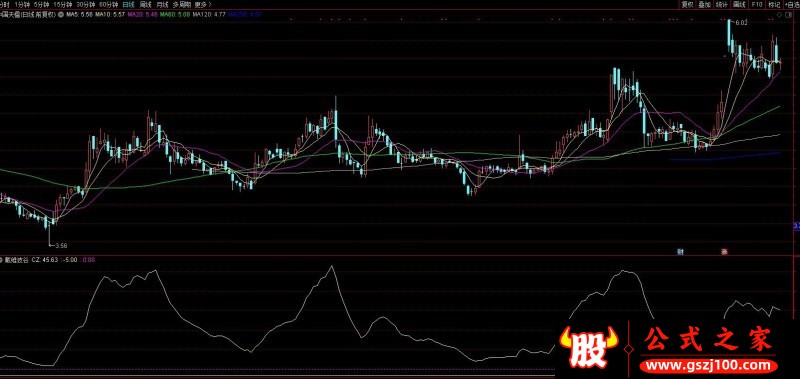Viewport: 800px width, 379px height.
Task: Click the blue marker icon above the indicator panel
Action: (x=680, y=251)
